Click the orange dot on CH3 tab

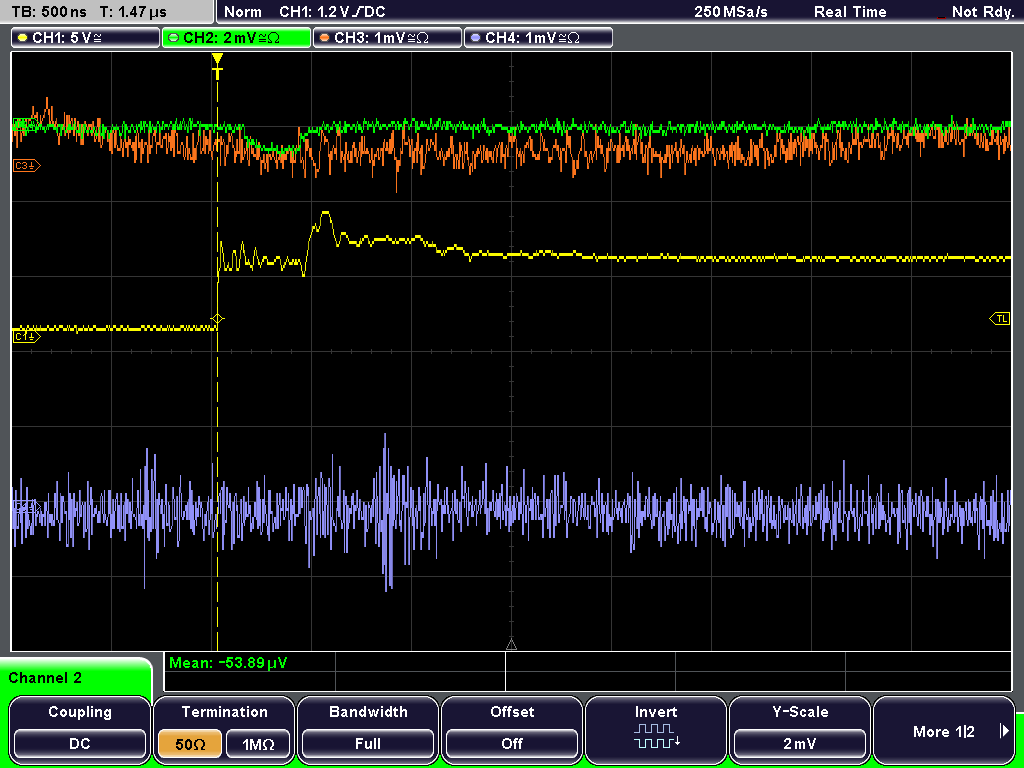[x=324, y=38]
